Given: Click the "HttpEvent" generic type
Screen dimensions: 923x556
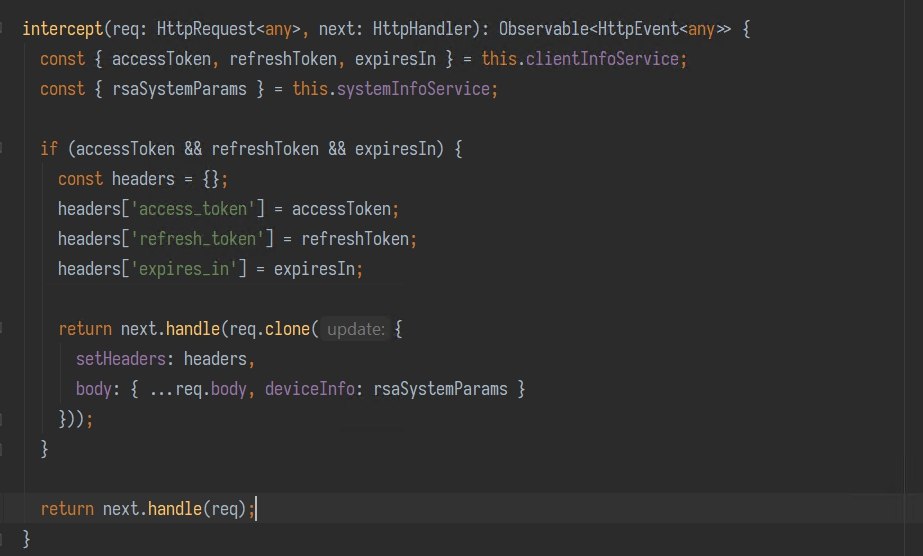Looking at the screenshot, I should (638, 29).
